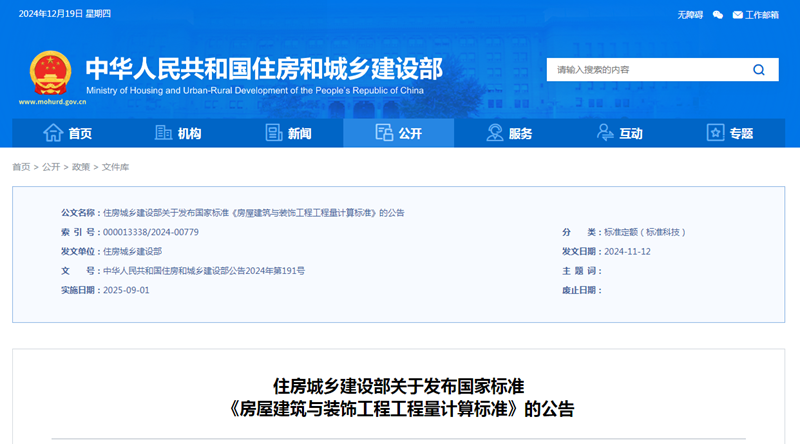Click the 服务 navigation item

pyautogui.click(x=508, y=133)
